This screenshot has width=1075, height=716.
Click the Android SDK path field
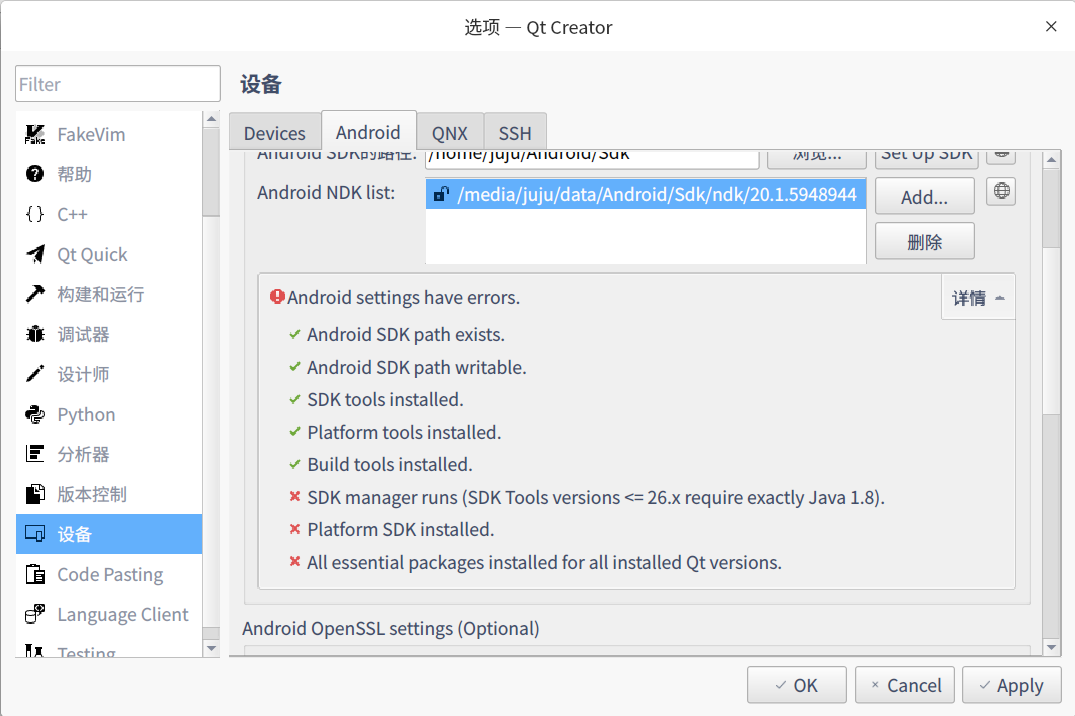click(x=592, y=158)
